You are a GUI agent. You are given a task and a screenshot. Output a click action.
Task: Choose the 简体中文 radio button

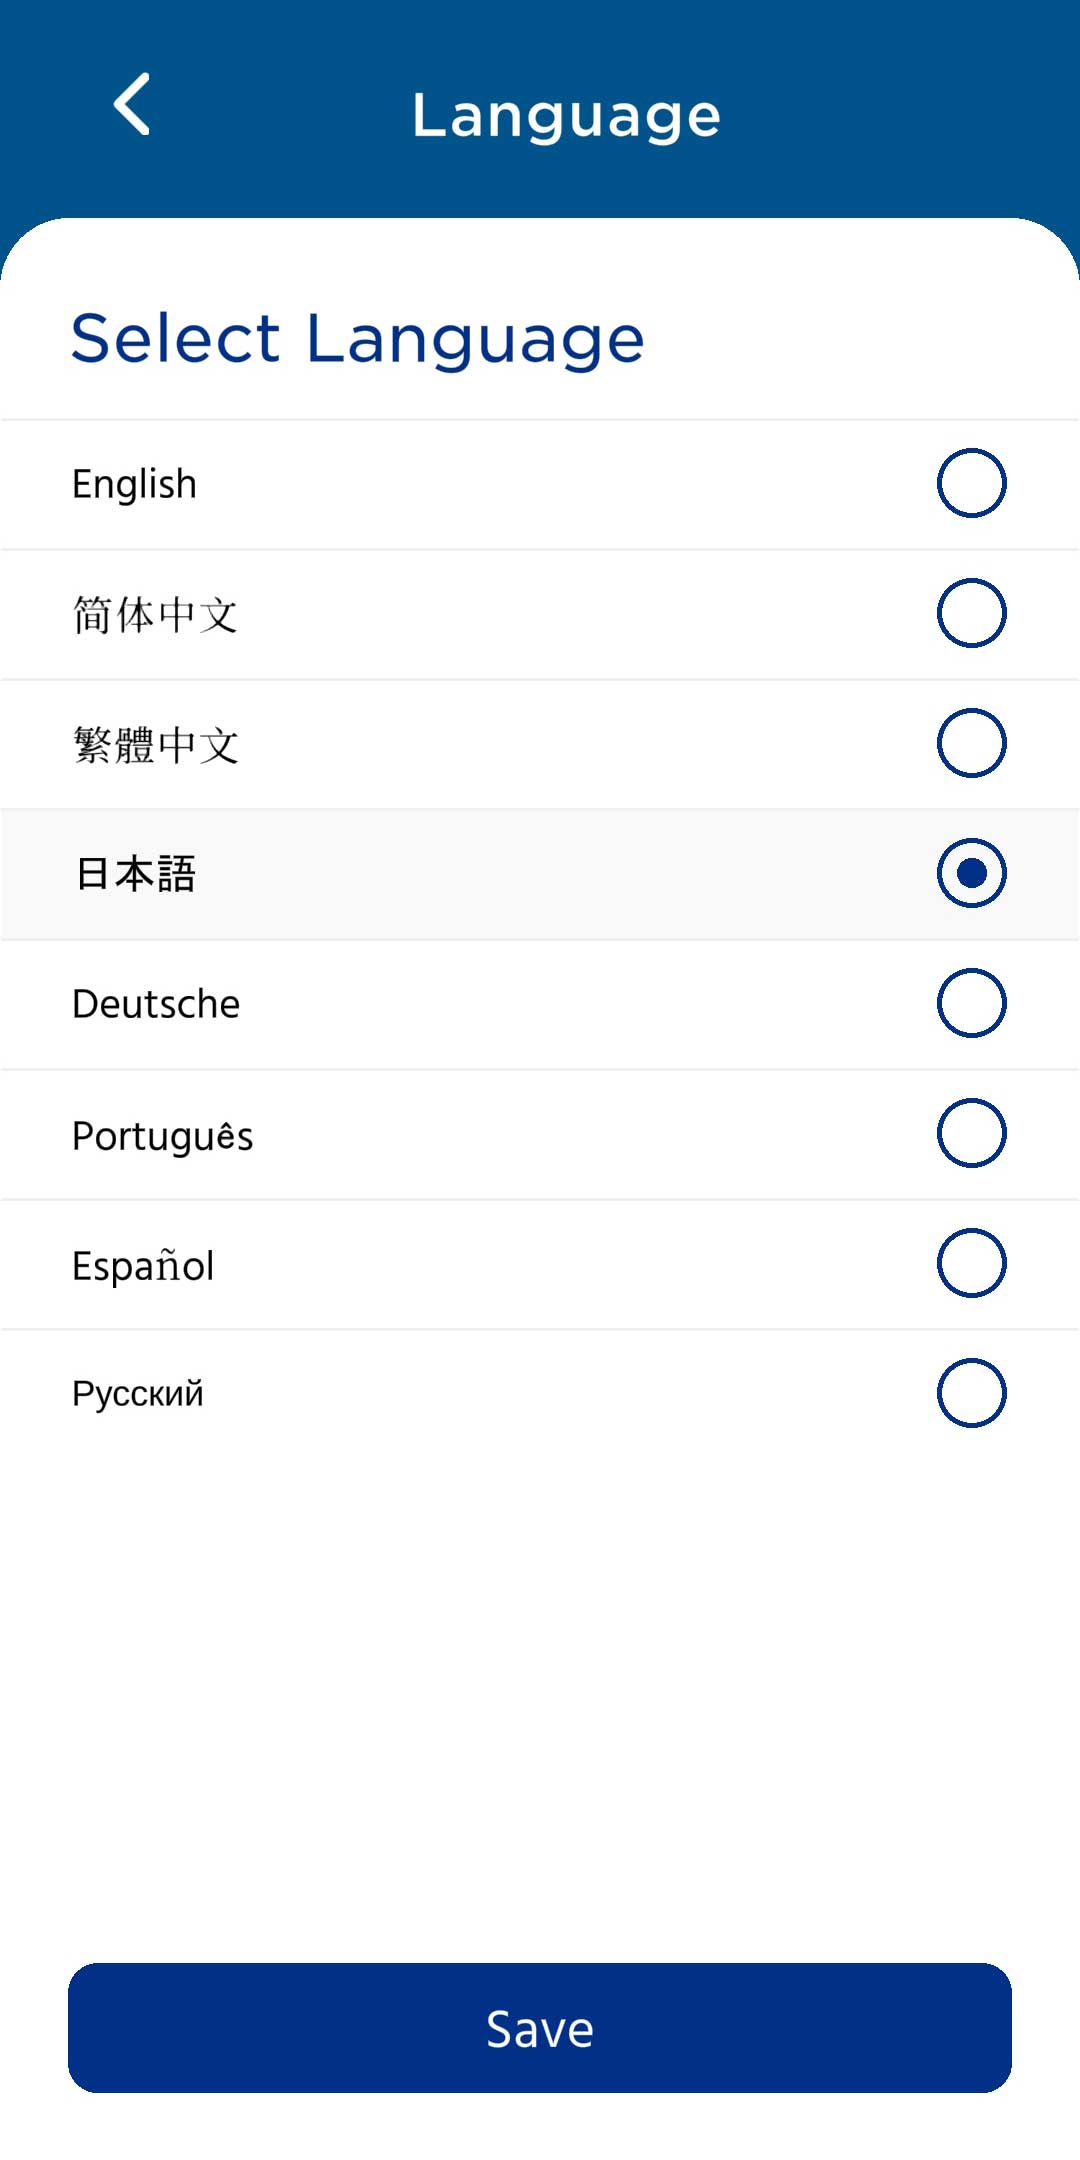(971, 613)
